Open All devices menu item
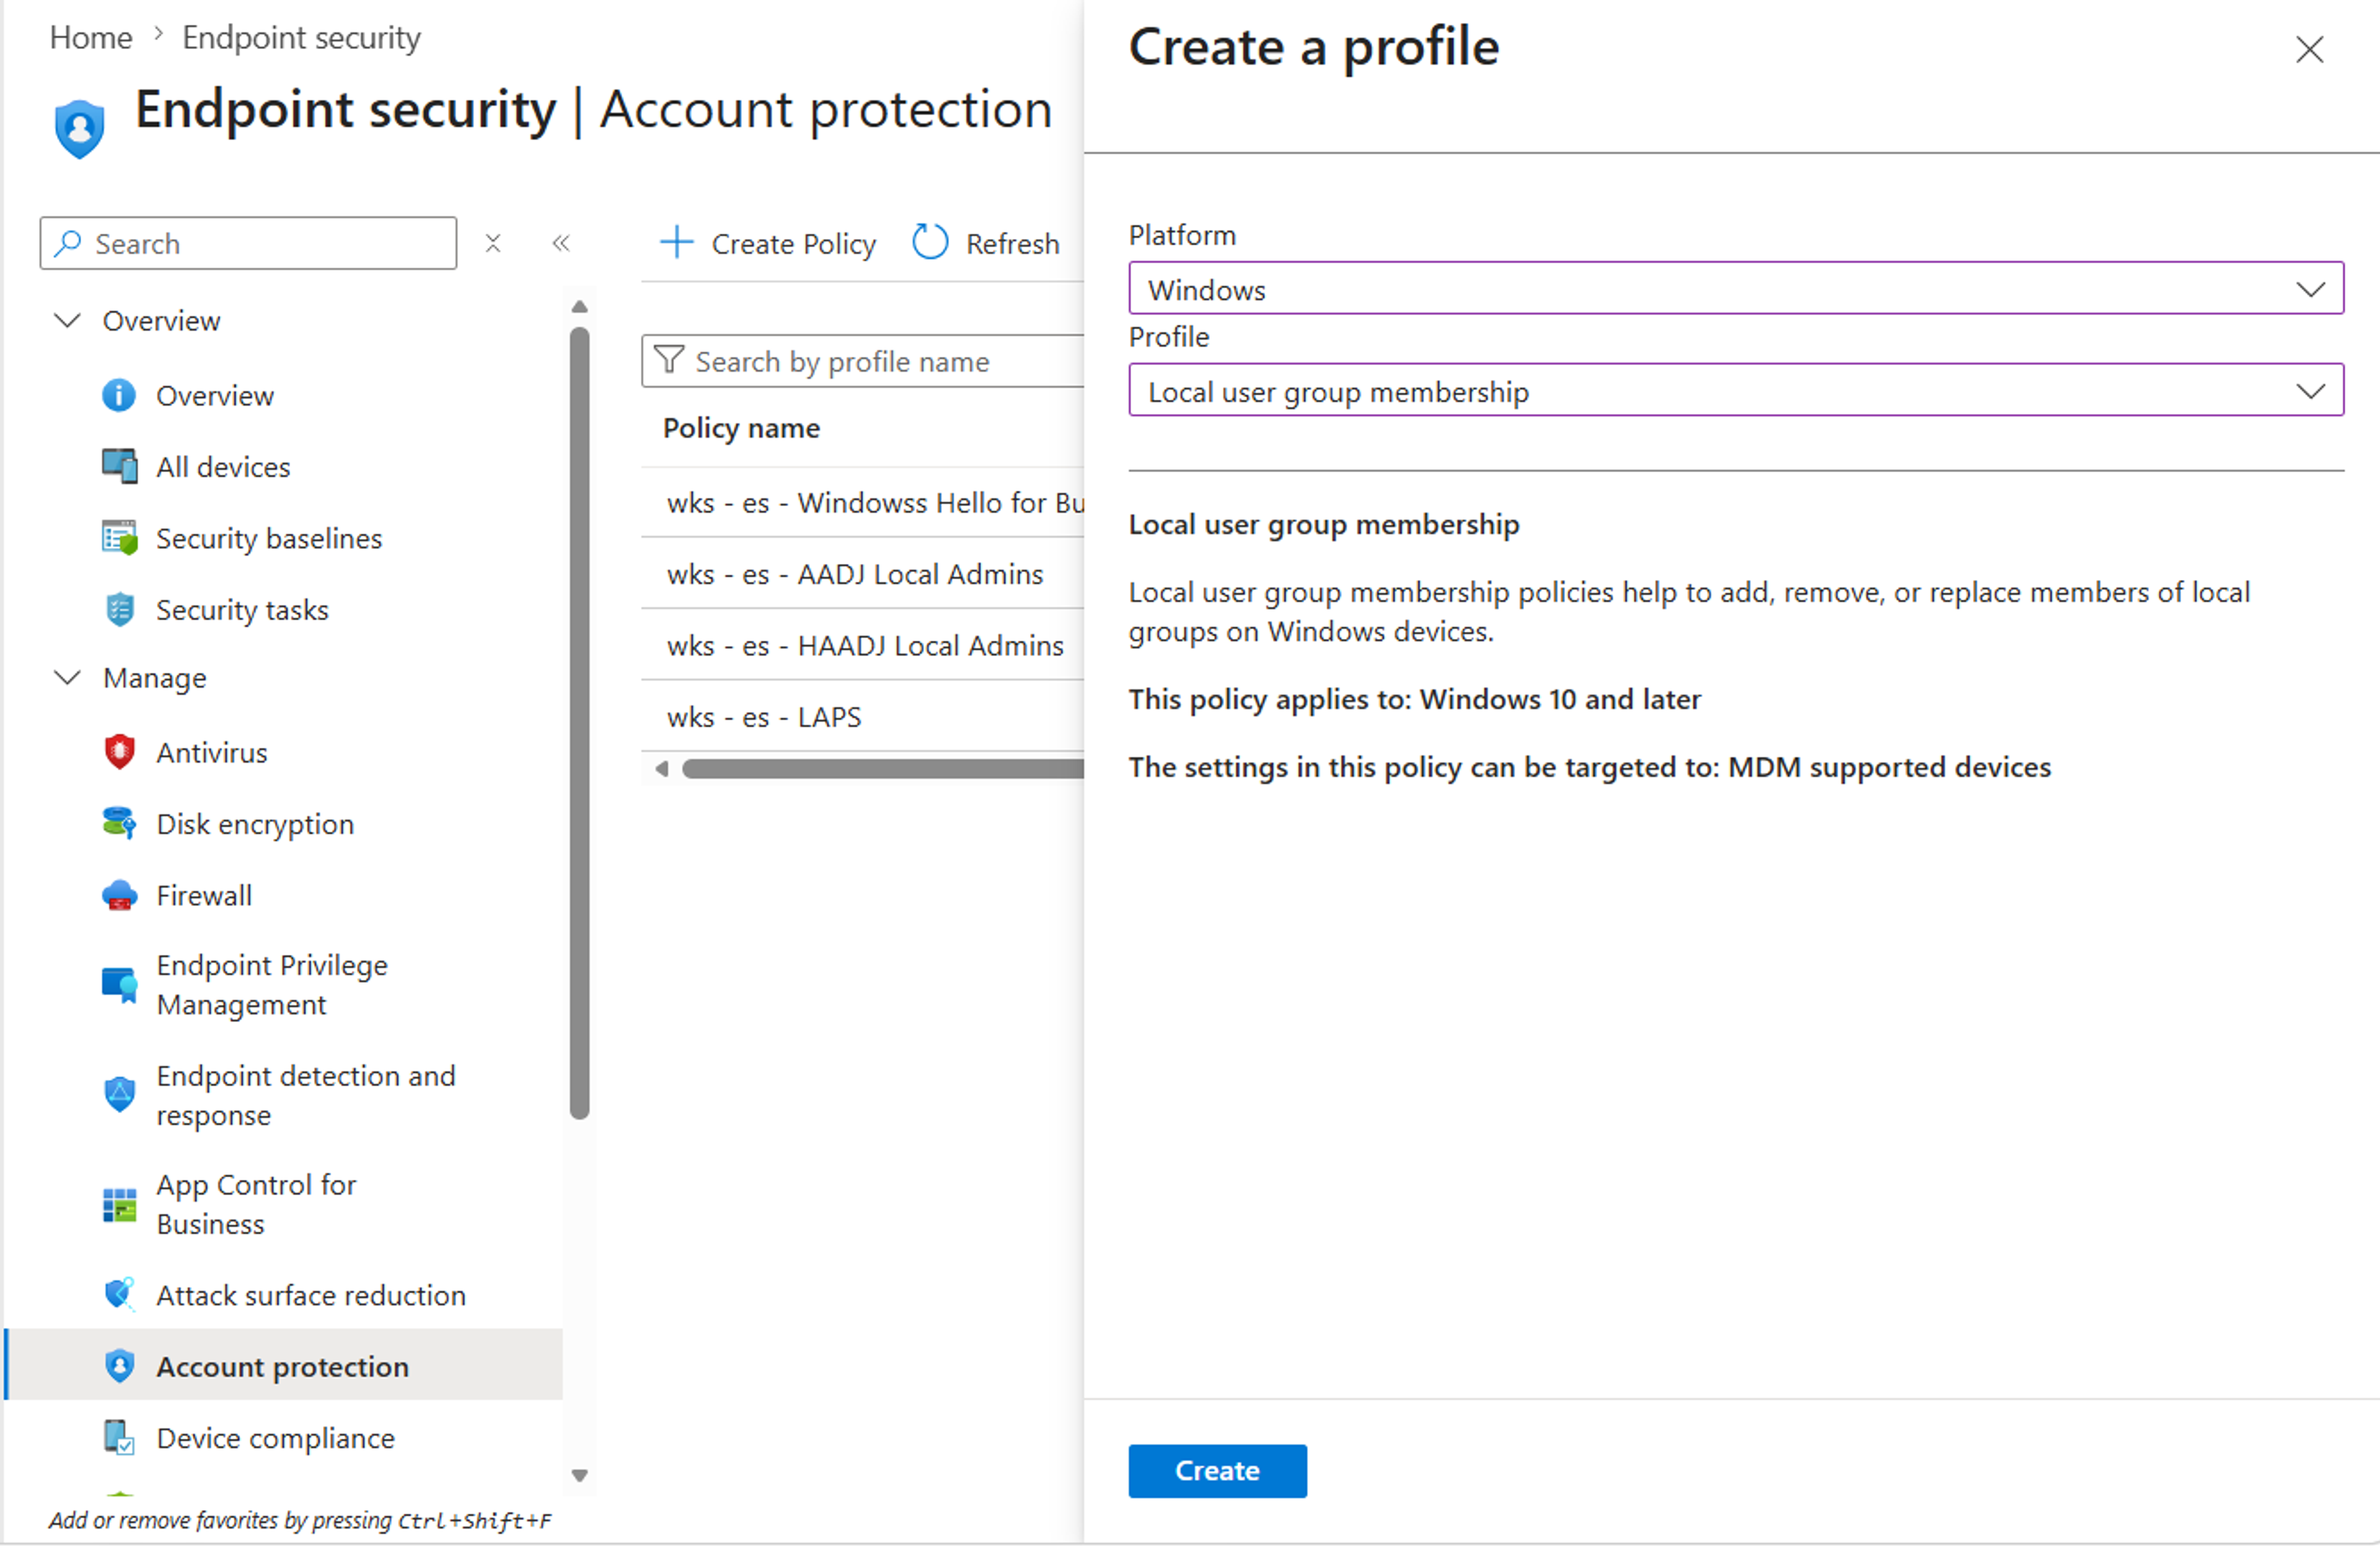2380x1546 pixels. tap(223, 466)
